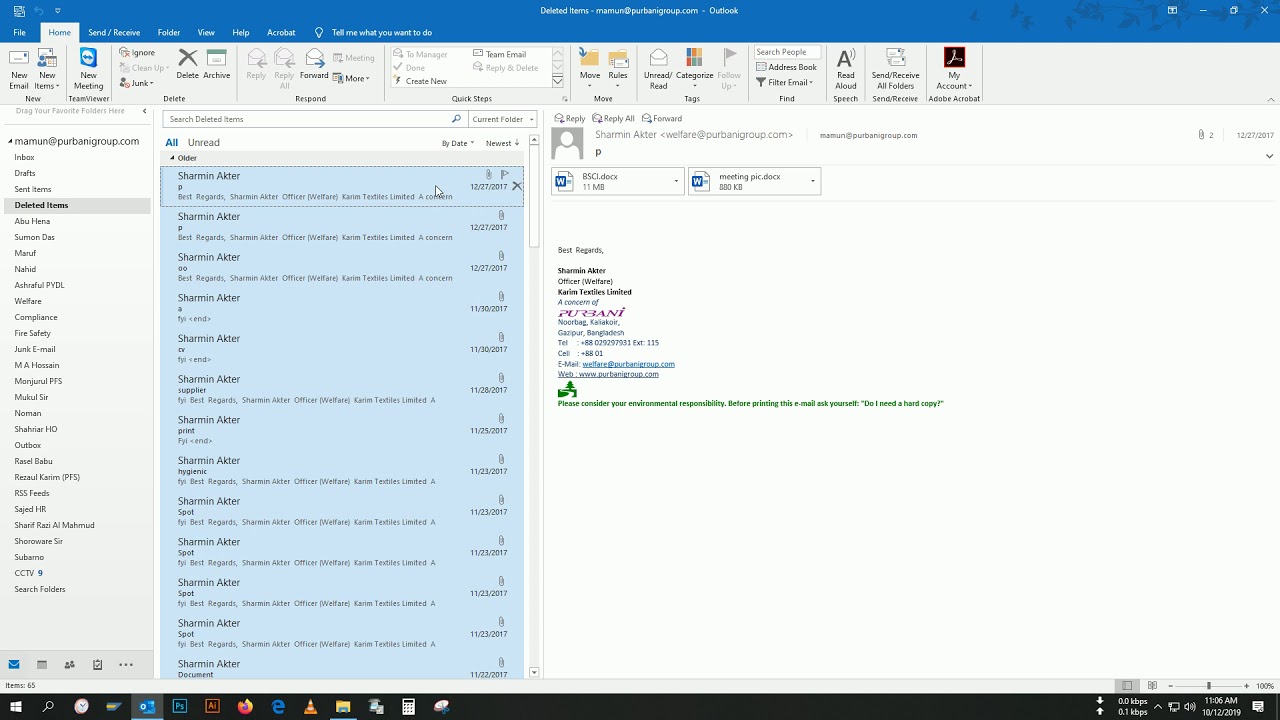Open Windows Start menu

pos(15,706)
